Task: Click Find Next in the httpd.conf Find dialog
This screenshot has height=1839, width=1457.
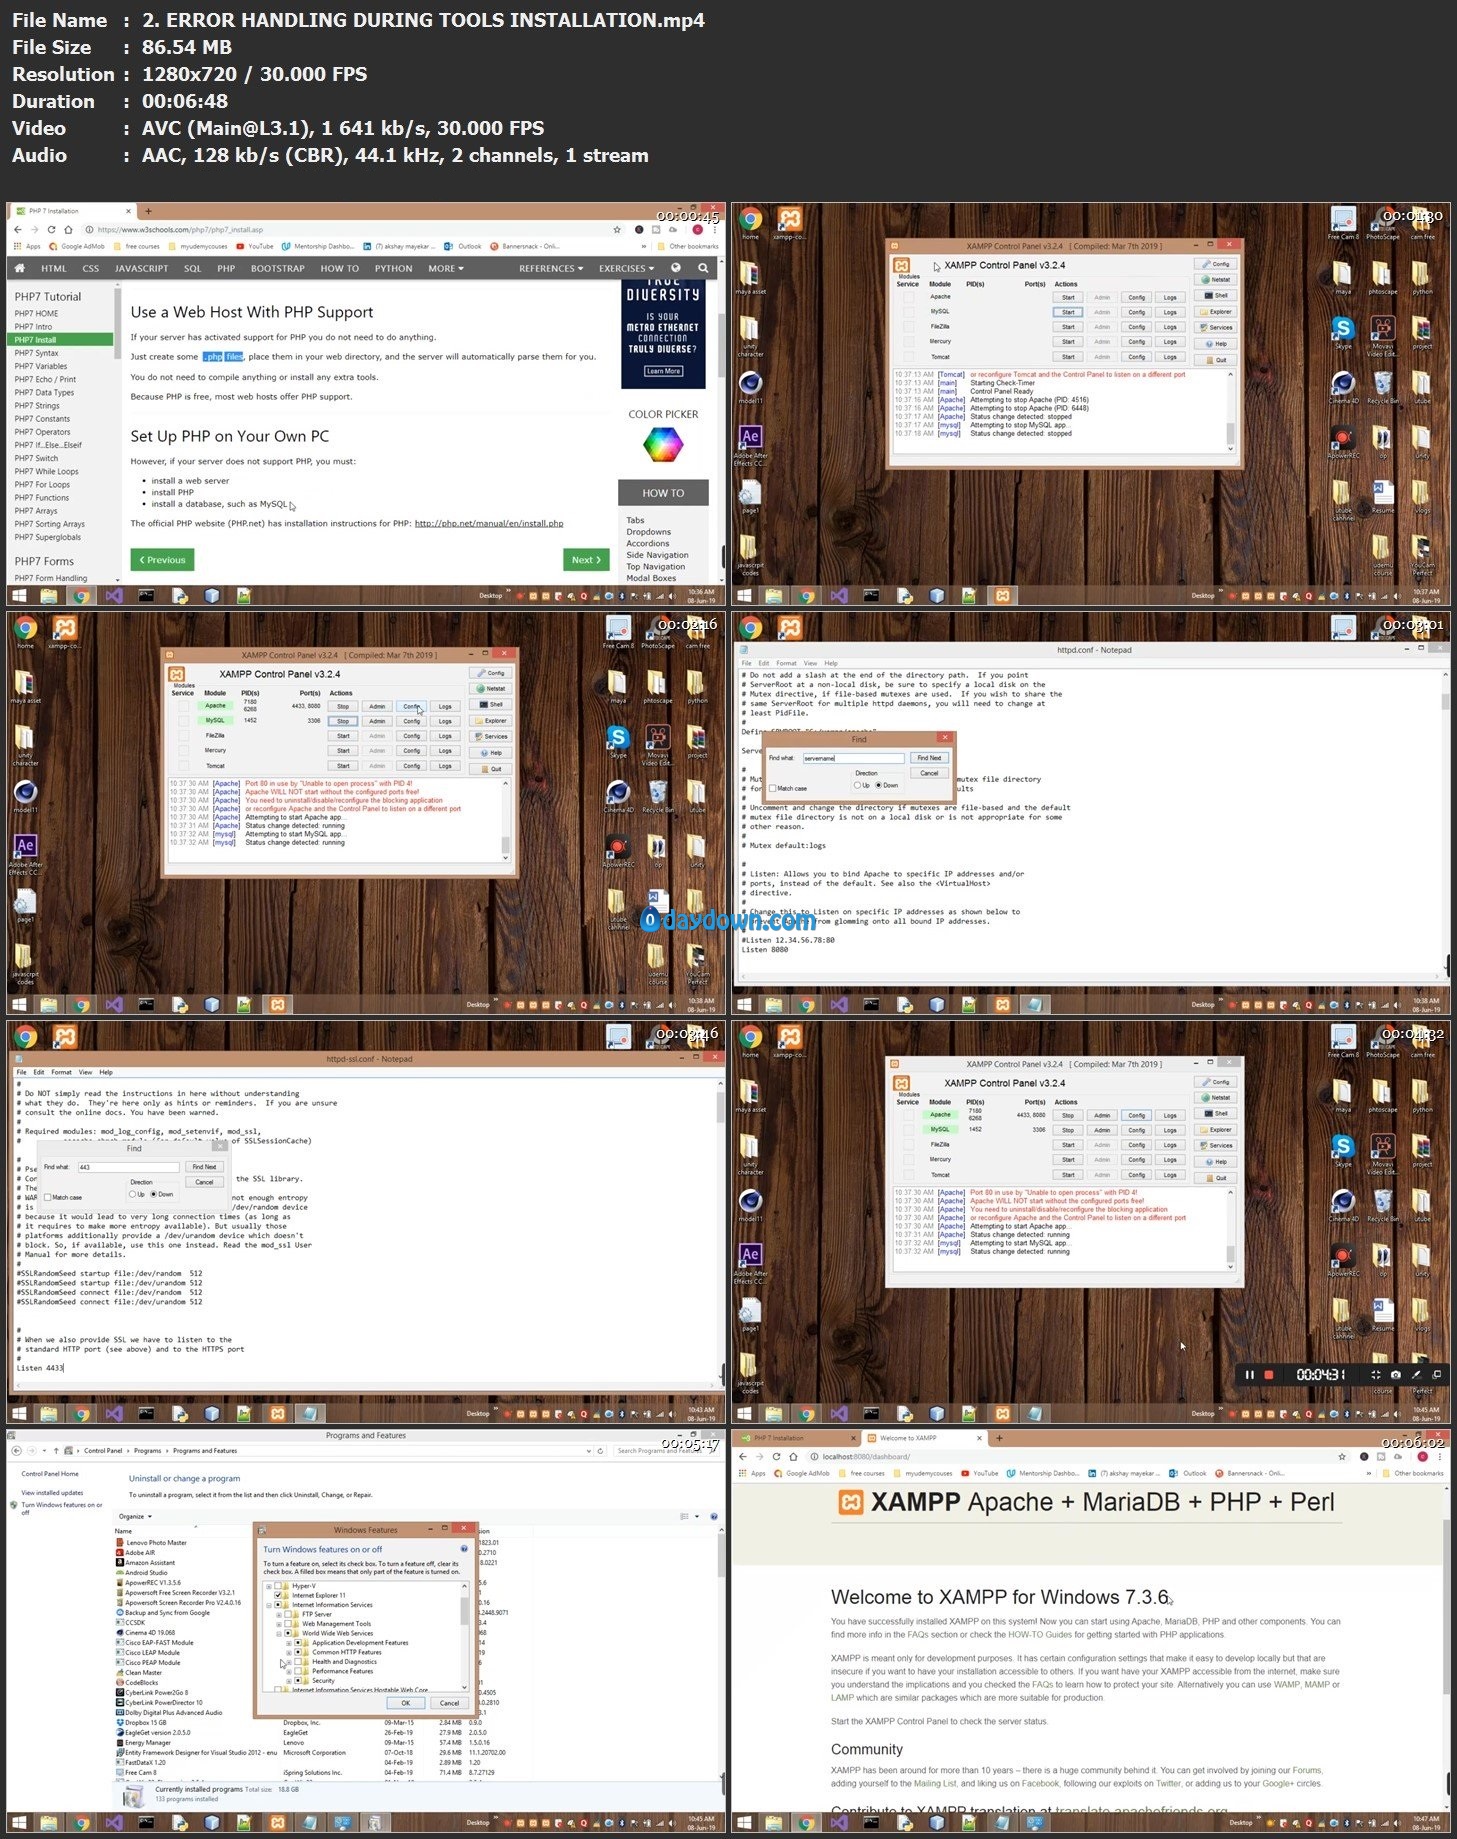Action: pos(929,758)
